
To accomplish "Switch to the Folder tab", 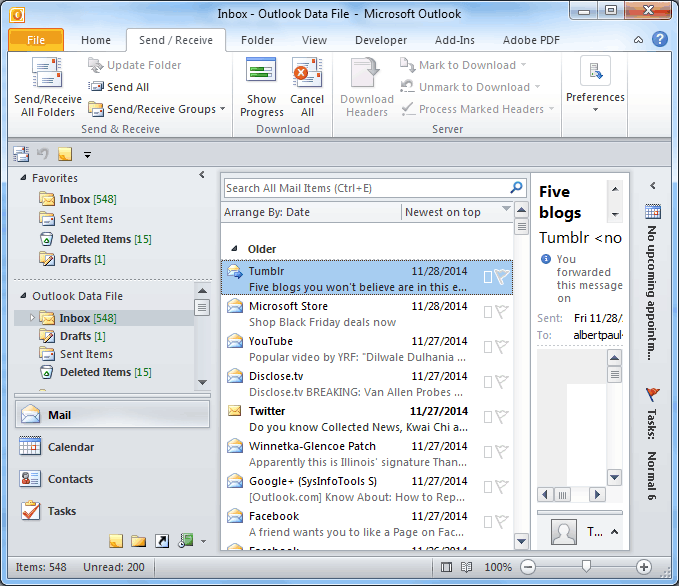I will coord(257,40).
